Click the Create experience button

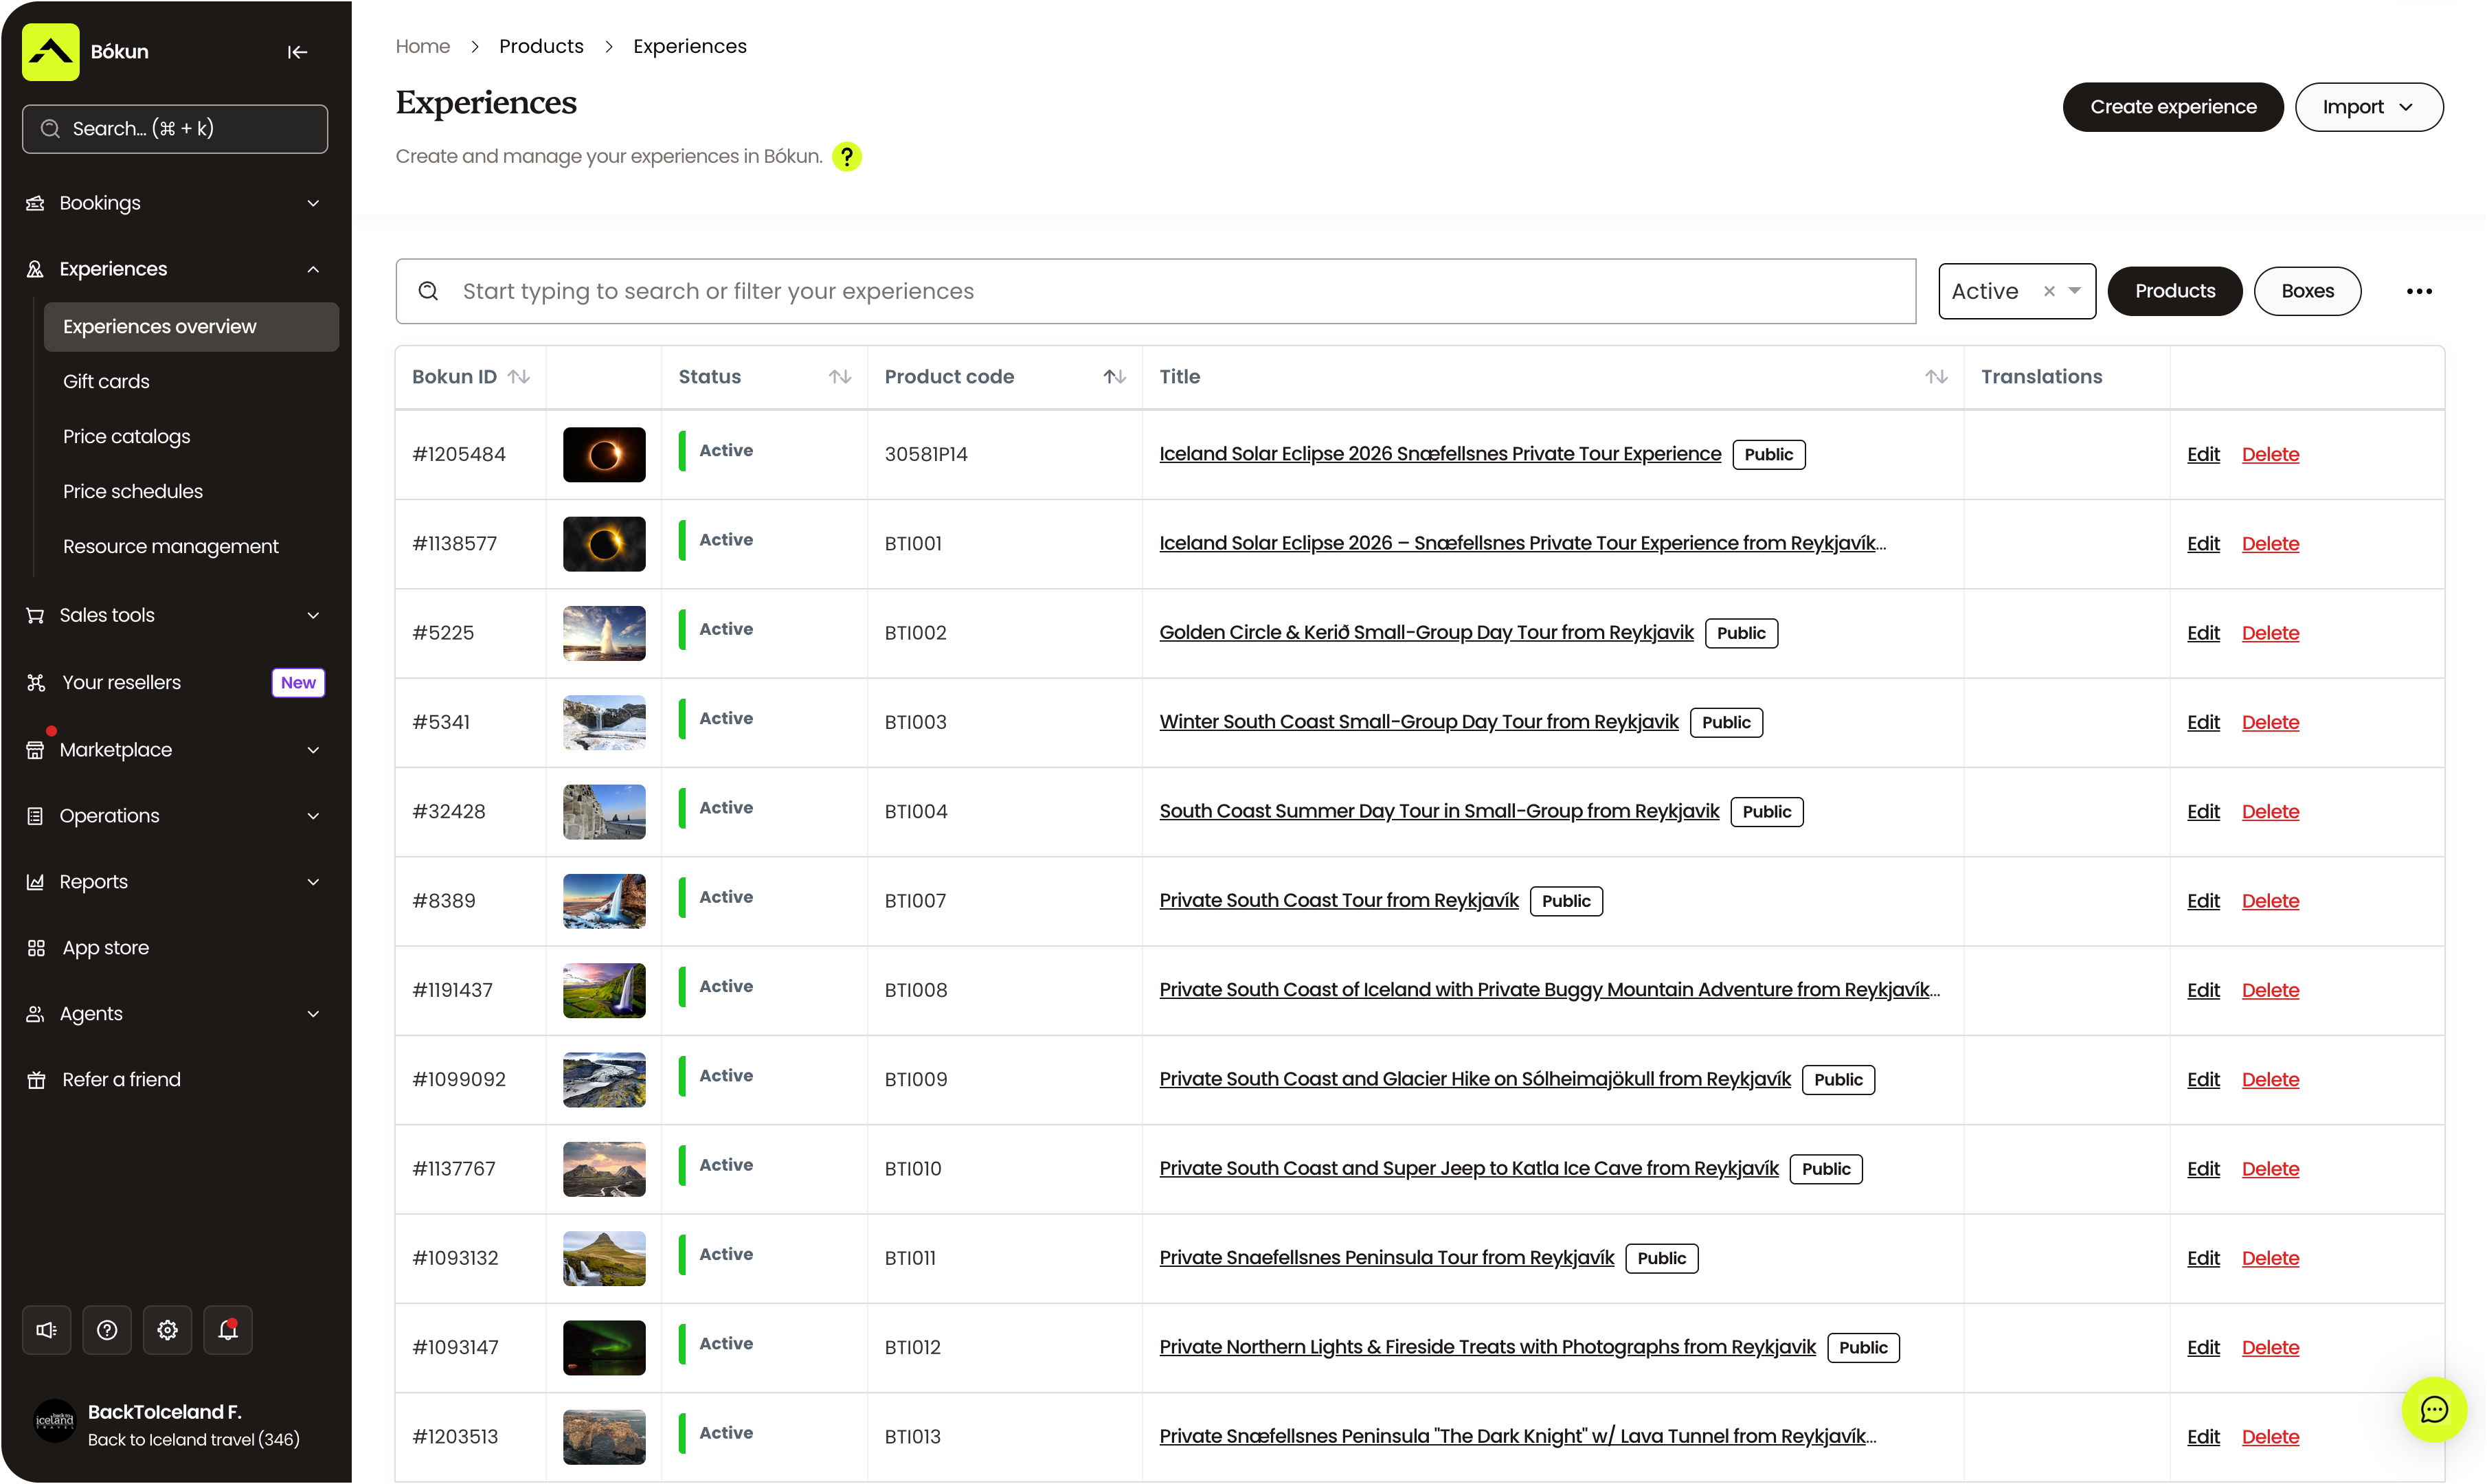2172,107
